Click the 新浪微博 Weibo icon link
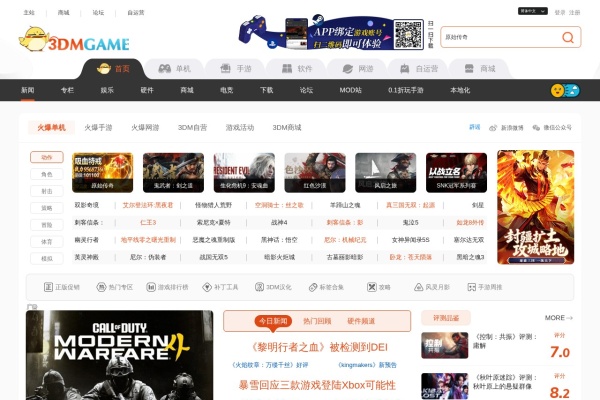This screenshot has height=400, width=600. click(x=506, y=128)
